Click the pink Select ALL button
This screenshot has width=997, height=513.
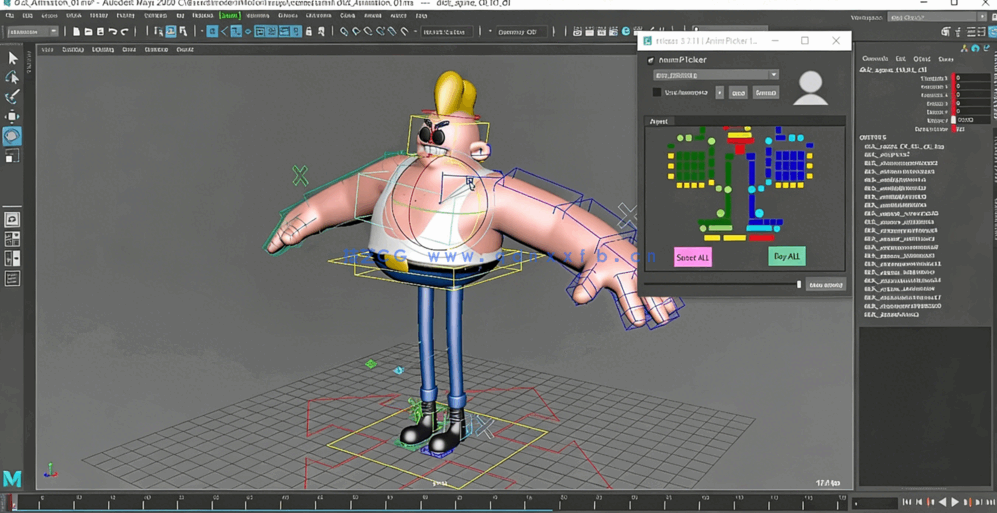coord(692,257)
